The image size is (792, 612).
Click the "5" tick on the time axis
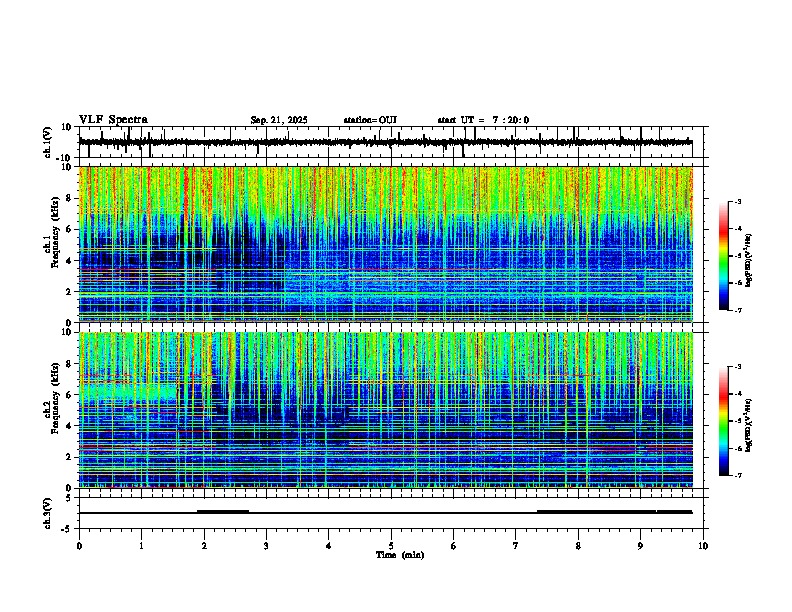coord(391,546)
